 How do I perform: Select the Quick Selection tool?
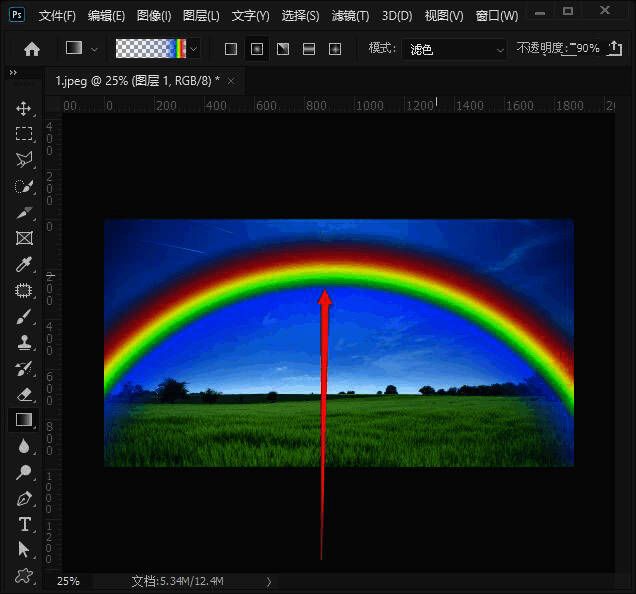coord(24,186)
